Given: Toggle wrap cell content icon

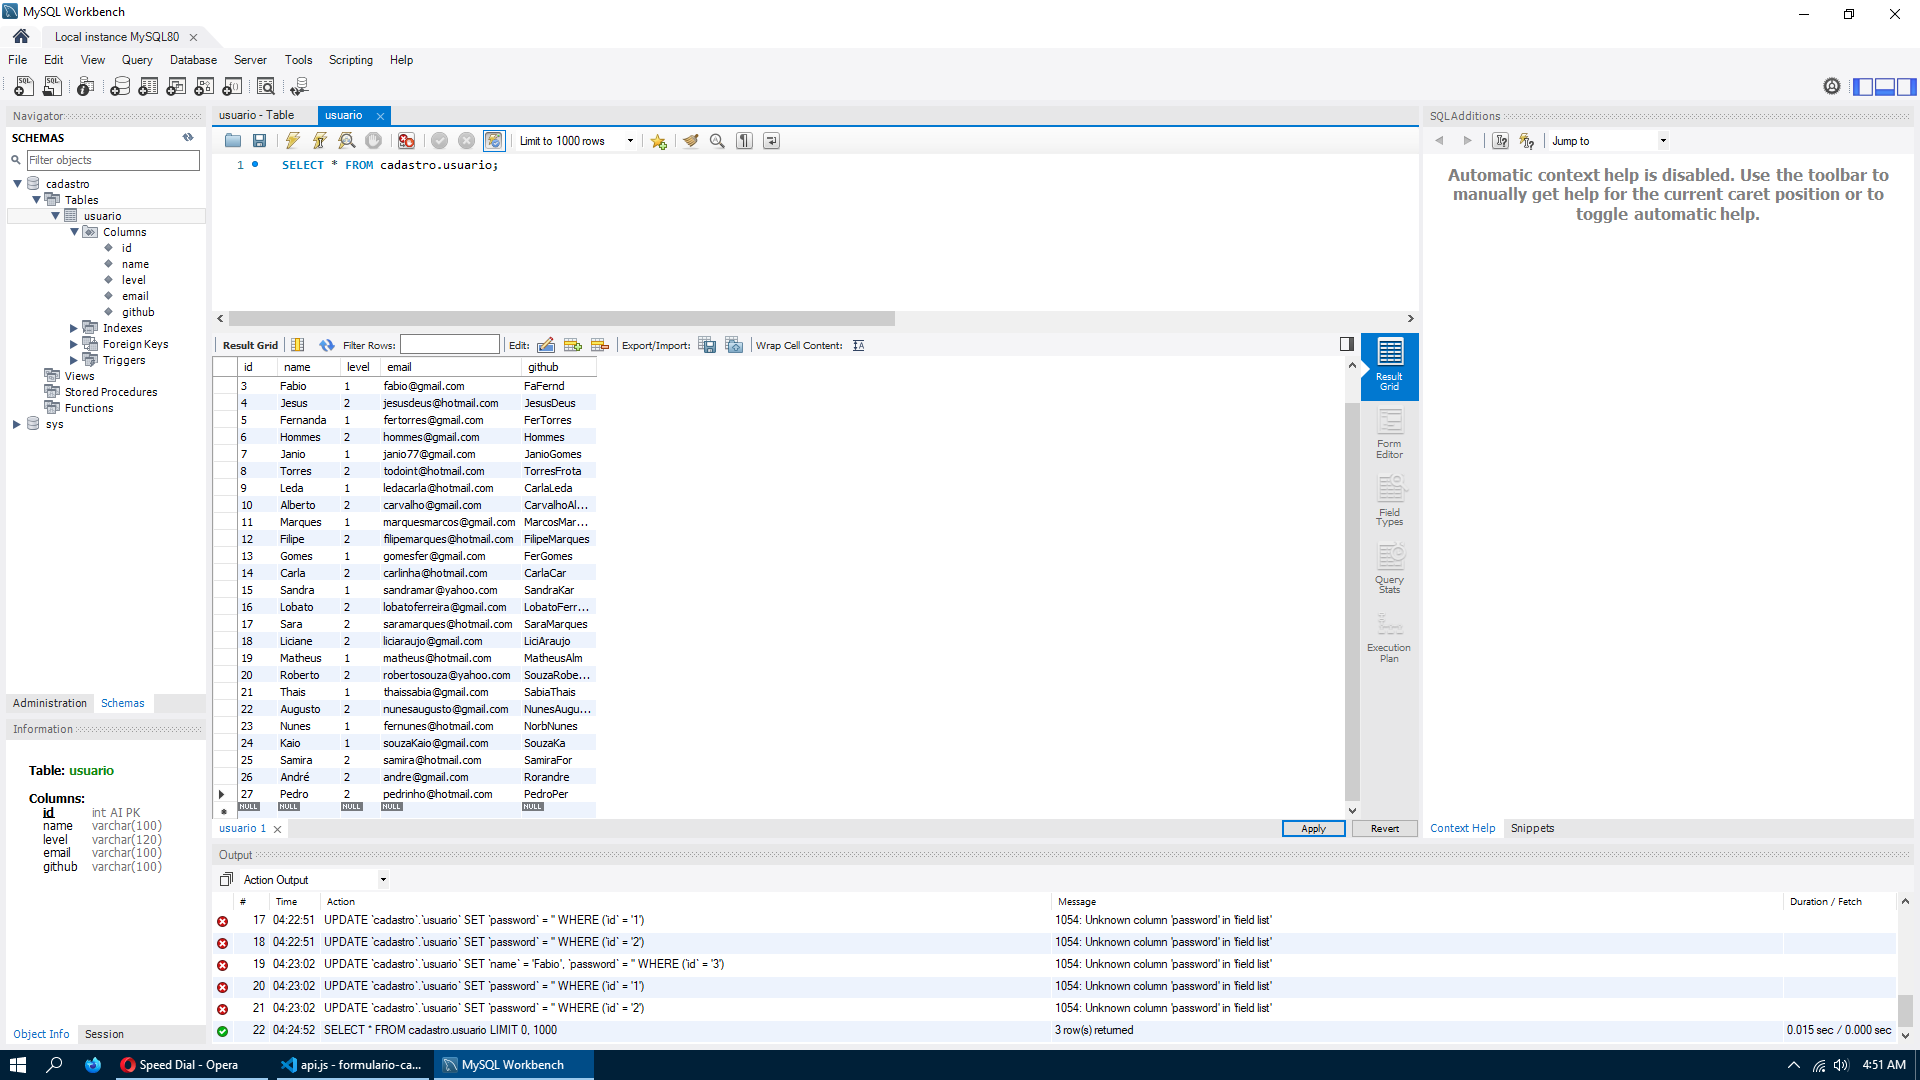Looking at the screenshot, I should (858, 346).
